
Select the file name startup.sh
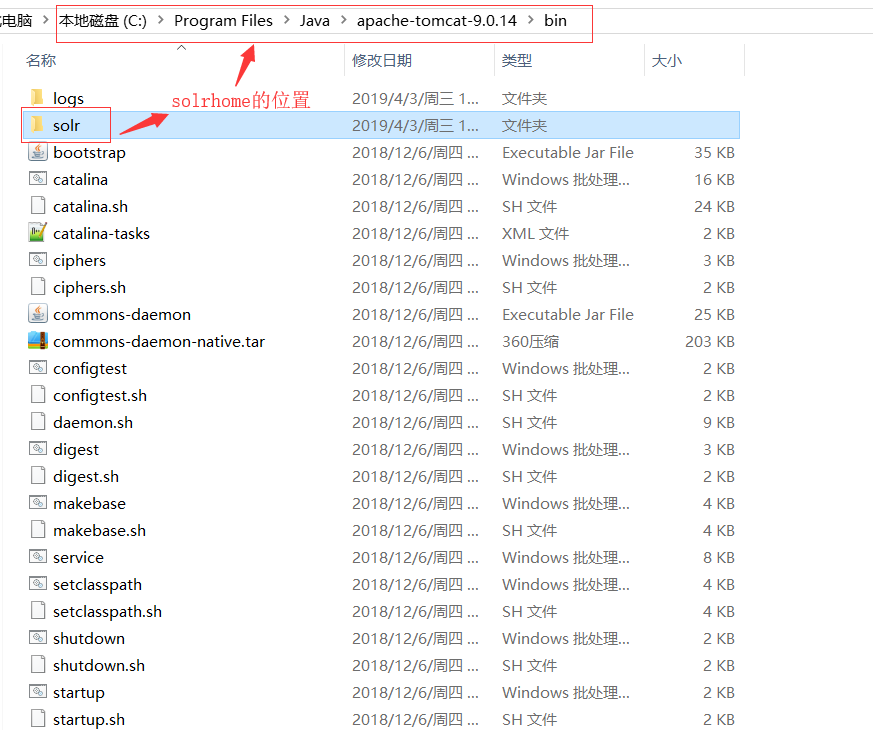click(89, 719)
